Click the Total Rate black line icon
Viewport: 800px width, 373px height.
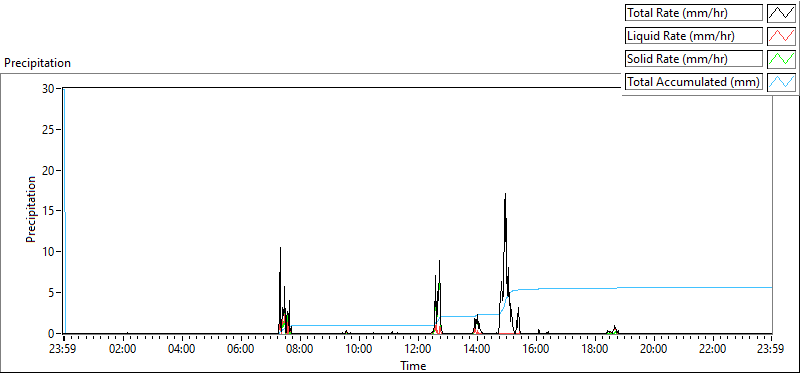[x=781, y=13]
